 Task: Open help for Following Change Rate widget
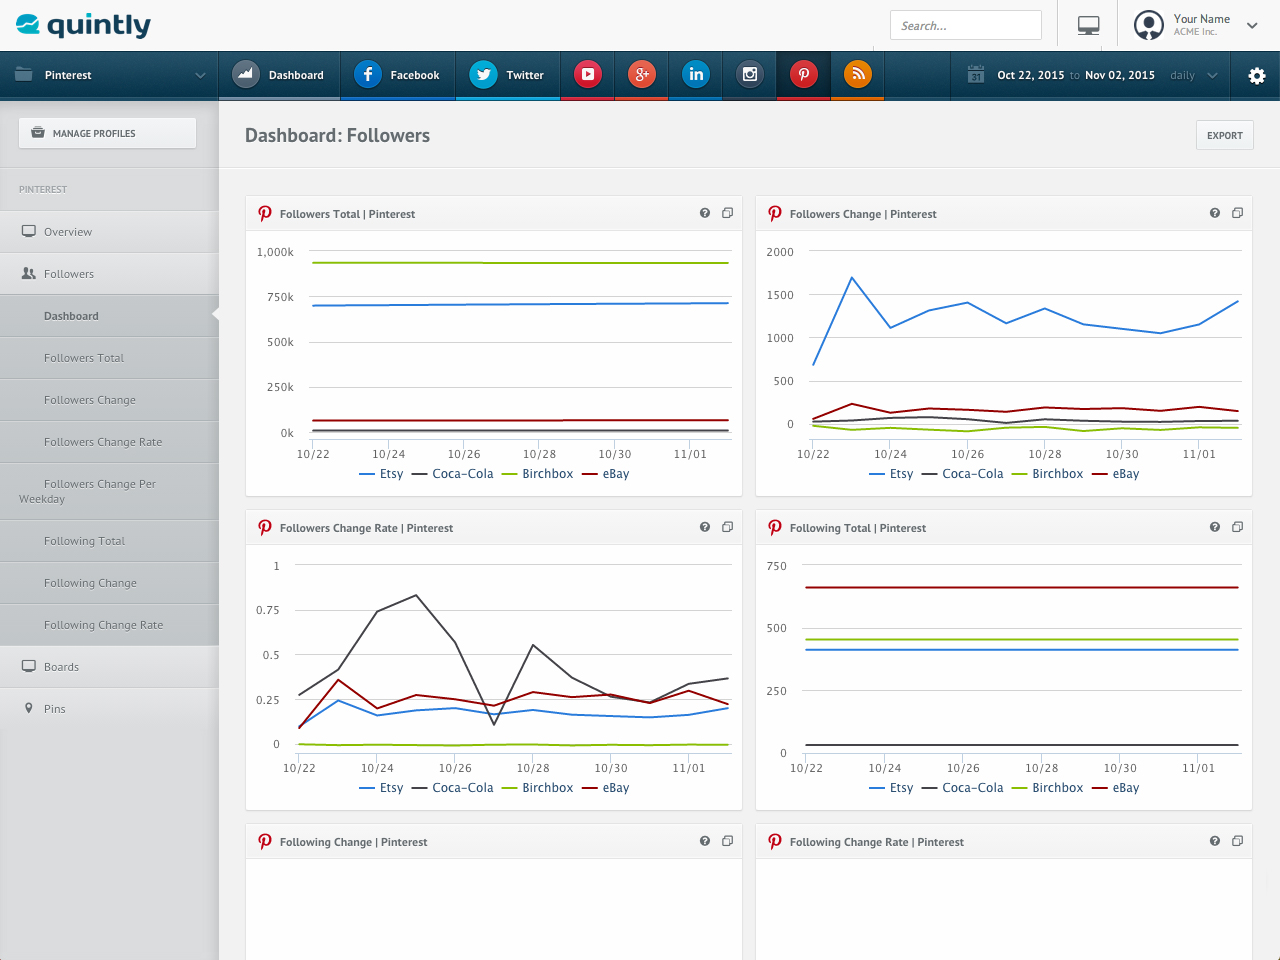1215,841
